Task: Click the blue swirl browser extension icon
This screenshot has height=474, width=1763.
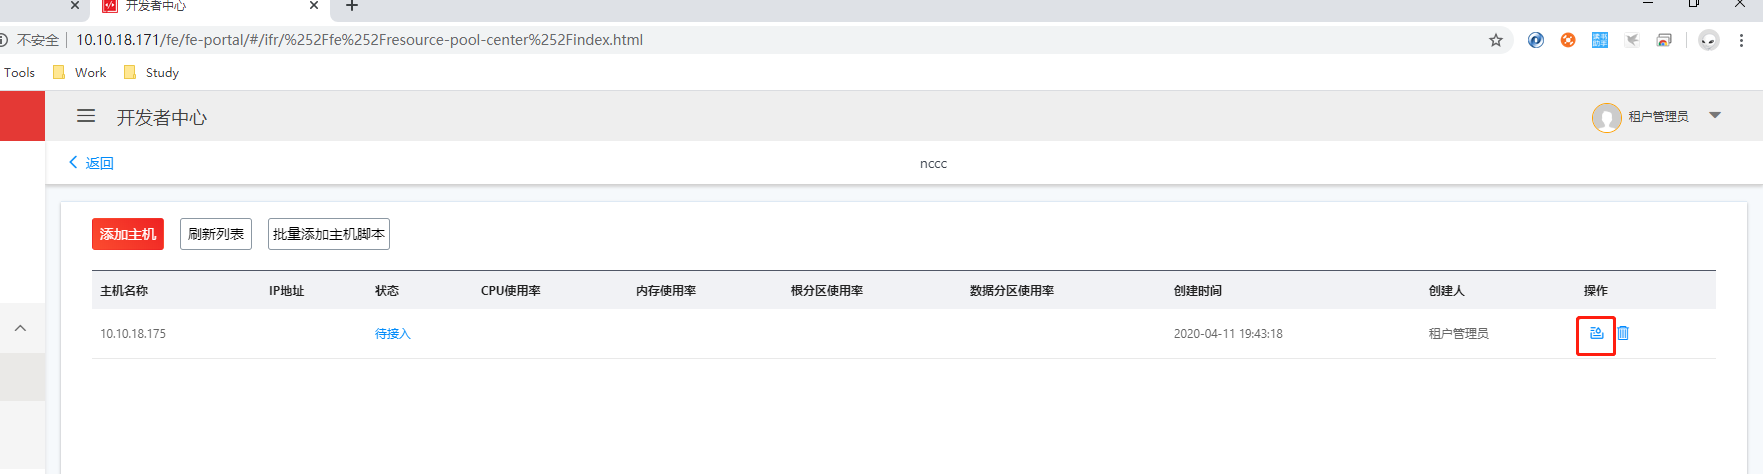Action: (1536, 40)
